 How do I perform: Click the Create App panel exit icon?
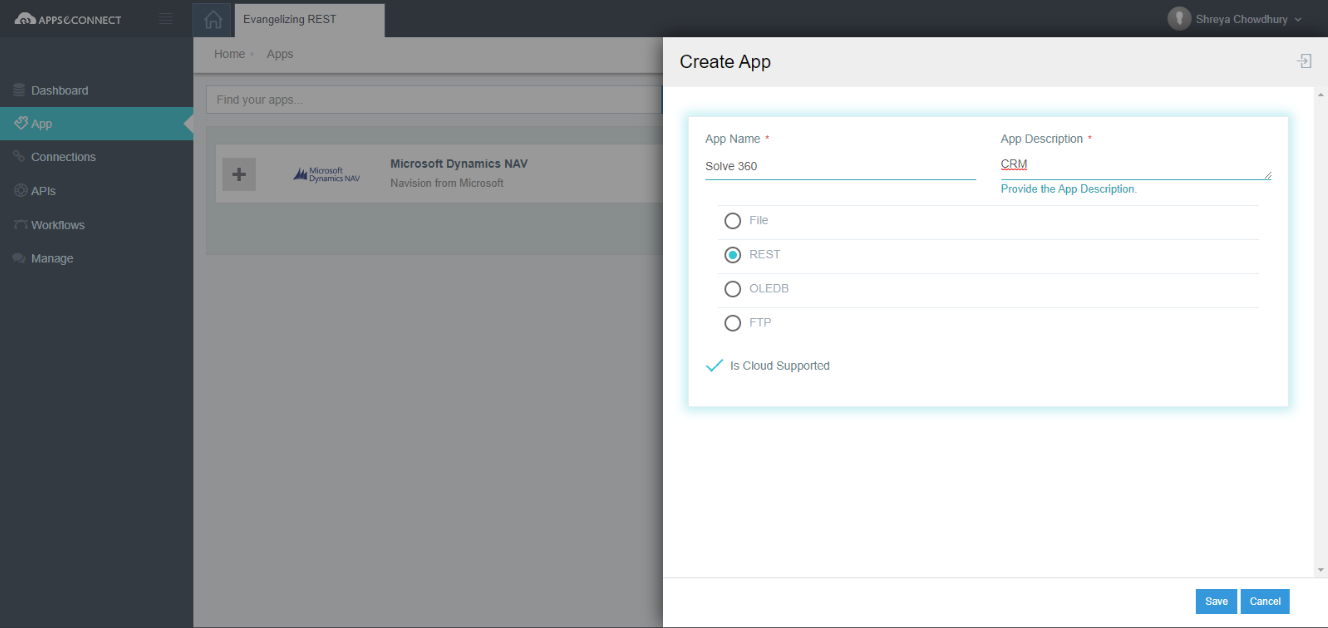[x=1304, y=62]
